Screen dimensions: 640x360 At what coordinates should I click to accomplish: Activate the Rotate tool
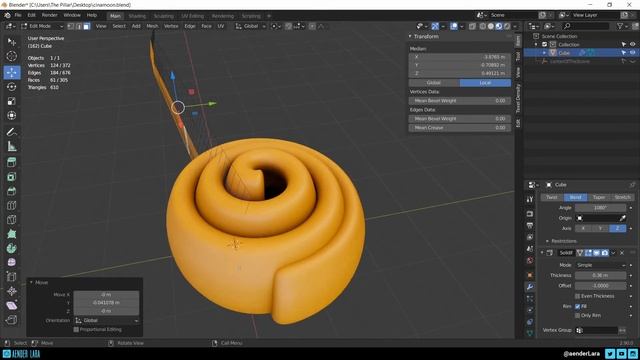point(12,87)
